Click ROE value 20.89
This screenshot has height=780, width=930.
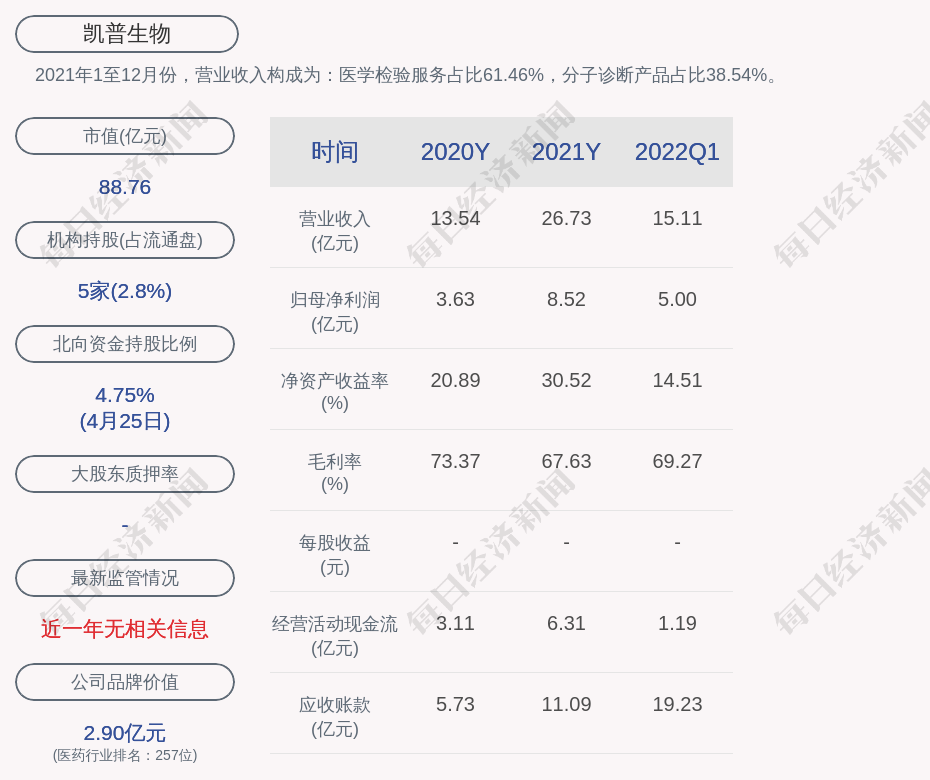[x=455, y=380]
